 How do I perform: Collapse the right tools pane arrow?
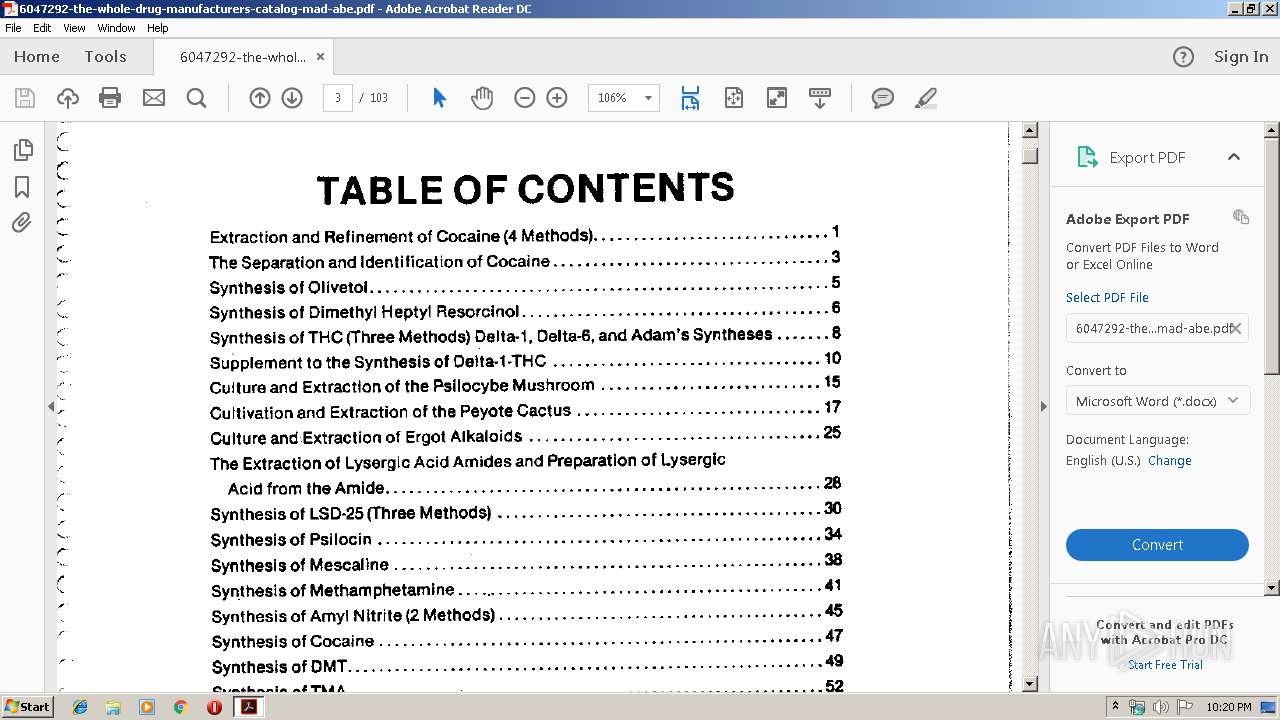[1043, 406]
